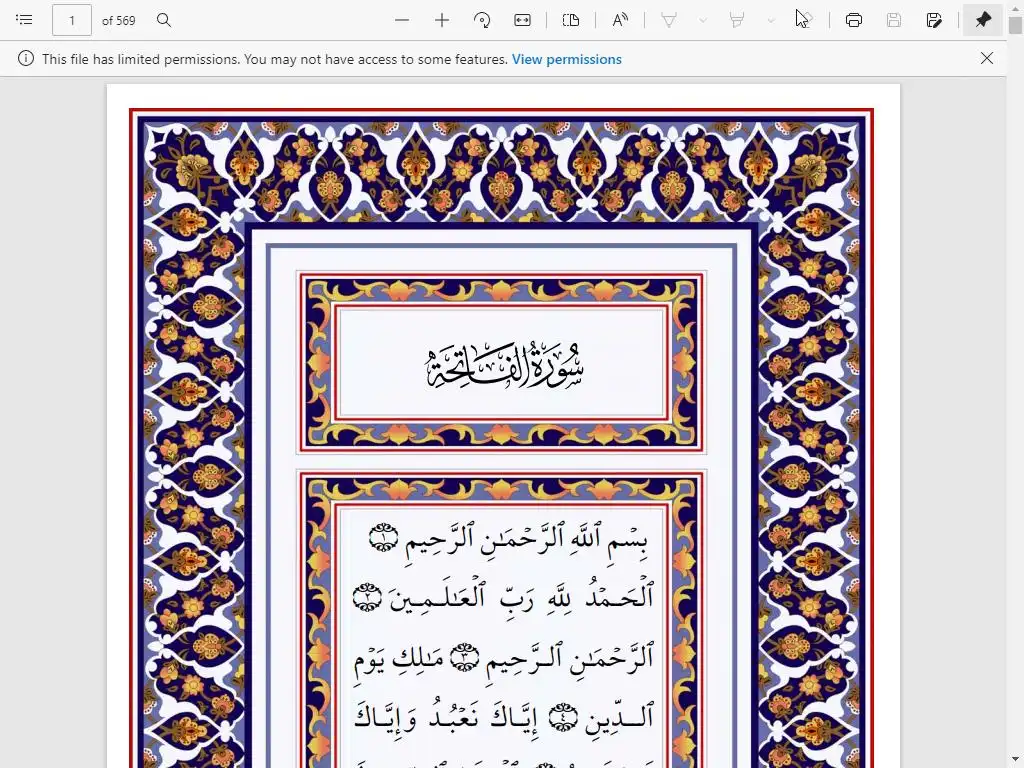
Task: Open the table of contents sidebar
Action: click(x=24, y=20)
